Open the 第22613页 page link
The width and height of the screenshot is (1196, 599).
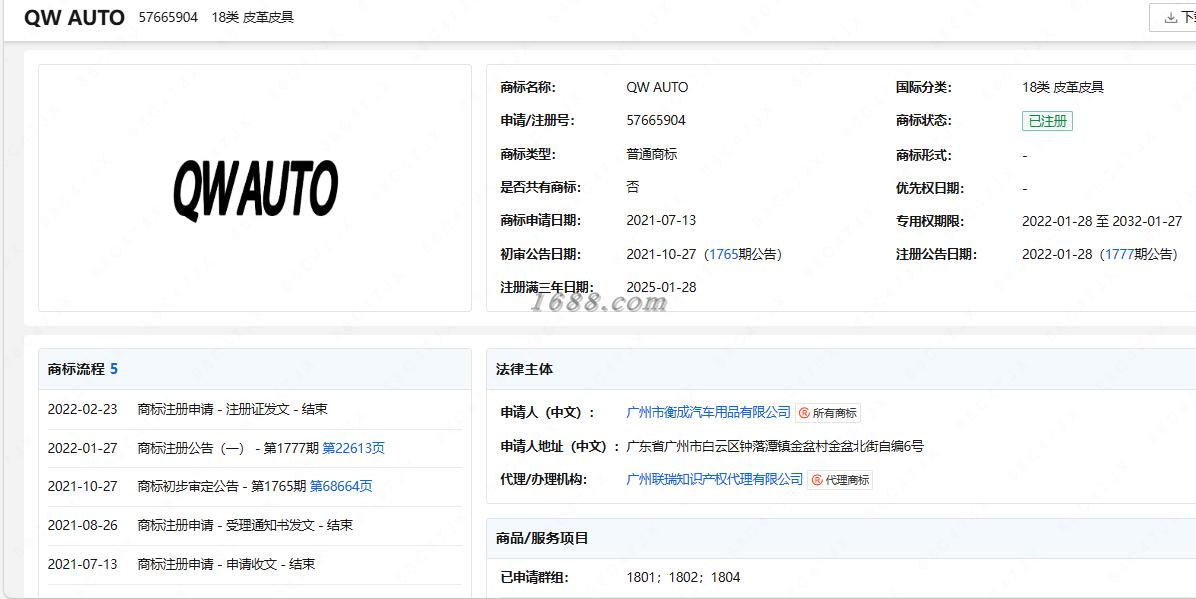click(x=353, y=448)
